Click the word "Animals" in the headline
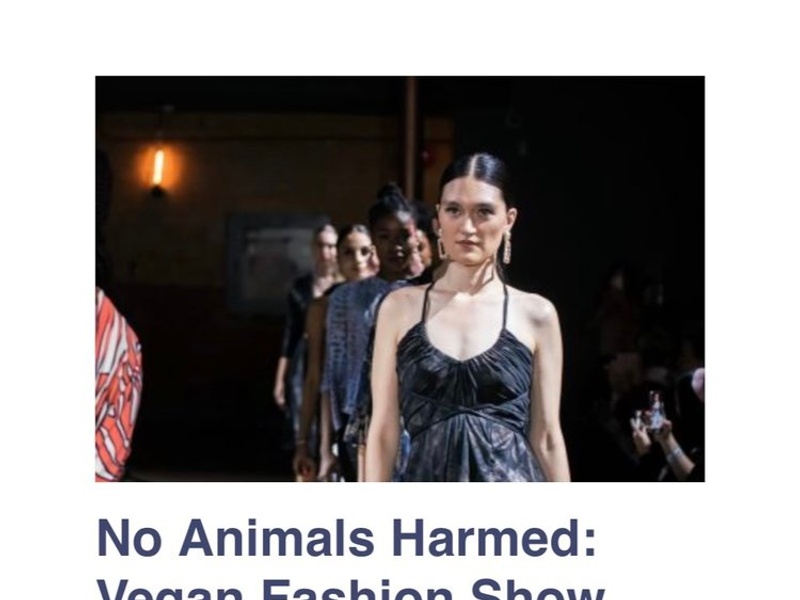This screenshot has height=600, width=800. [x=277, y=538]
